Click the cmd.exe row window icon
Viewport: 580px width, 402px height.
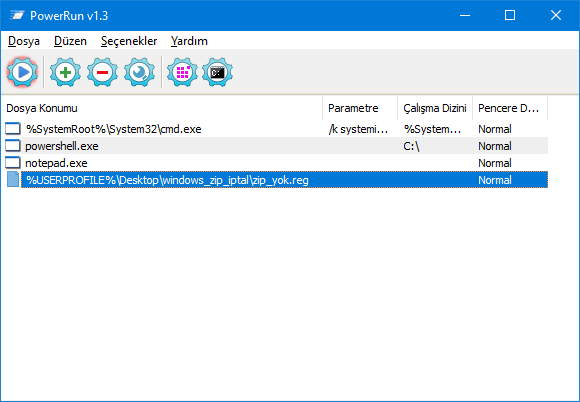click(x=13, y=129)
